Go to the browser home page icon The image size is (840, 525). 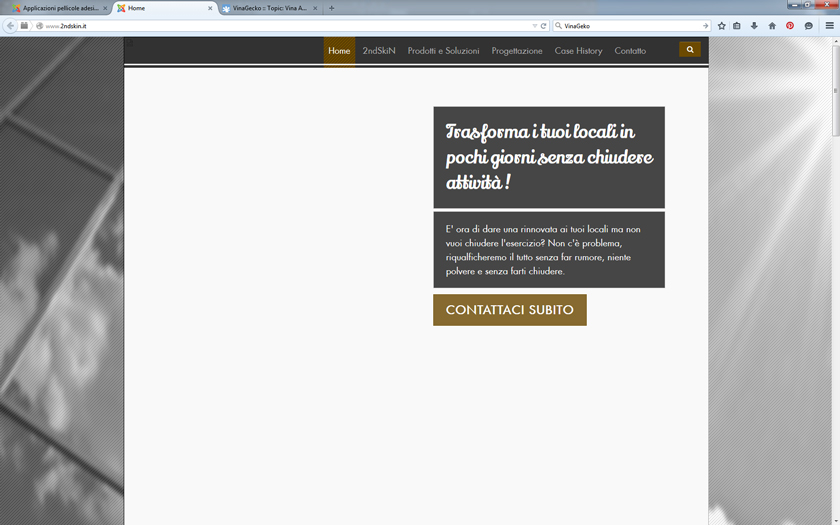click(772, 26)
